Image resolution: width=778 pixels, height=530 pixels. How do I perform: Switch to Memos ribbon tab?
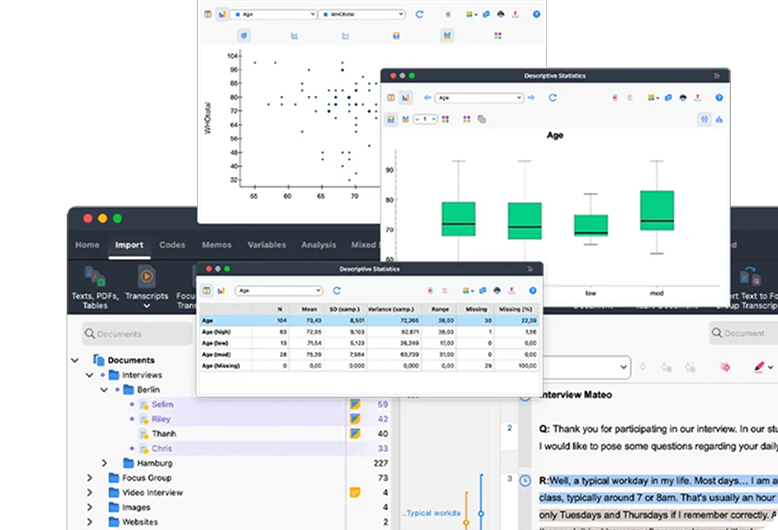point(216,245)
